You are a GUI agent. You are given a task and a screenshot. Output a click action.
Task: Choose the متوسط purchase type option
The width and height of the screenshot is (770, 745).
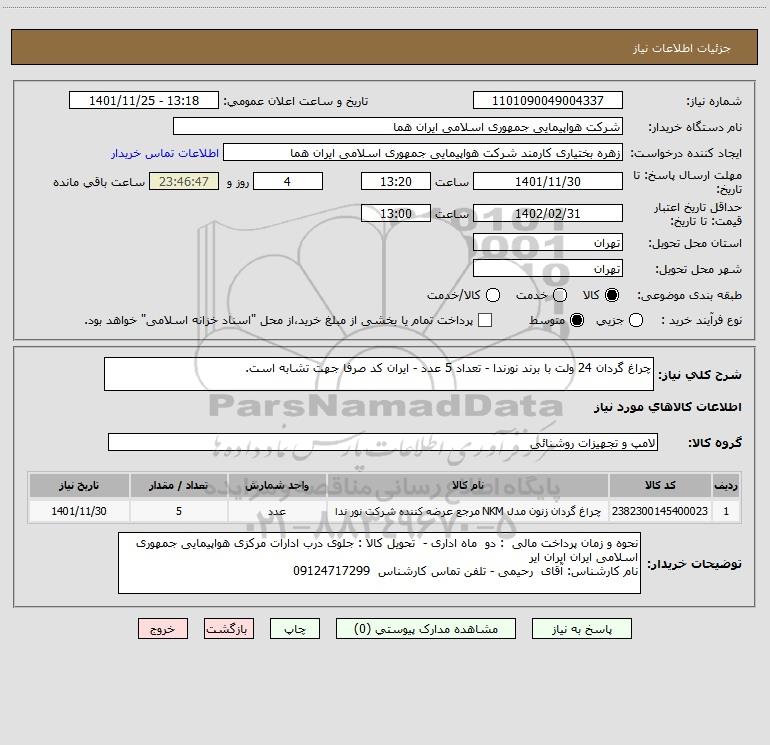577,320
